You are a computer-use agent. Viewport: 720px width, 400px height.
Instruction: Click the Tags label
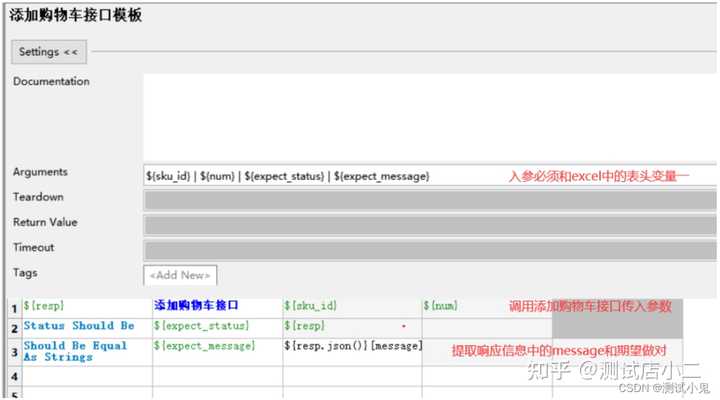(25, 273)
